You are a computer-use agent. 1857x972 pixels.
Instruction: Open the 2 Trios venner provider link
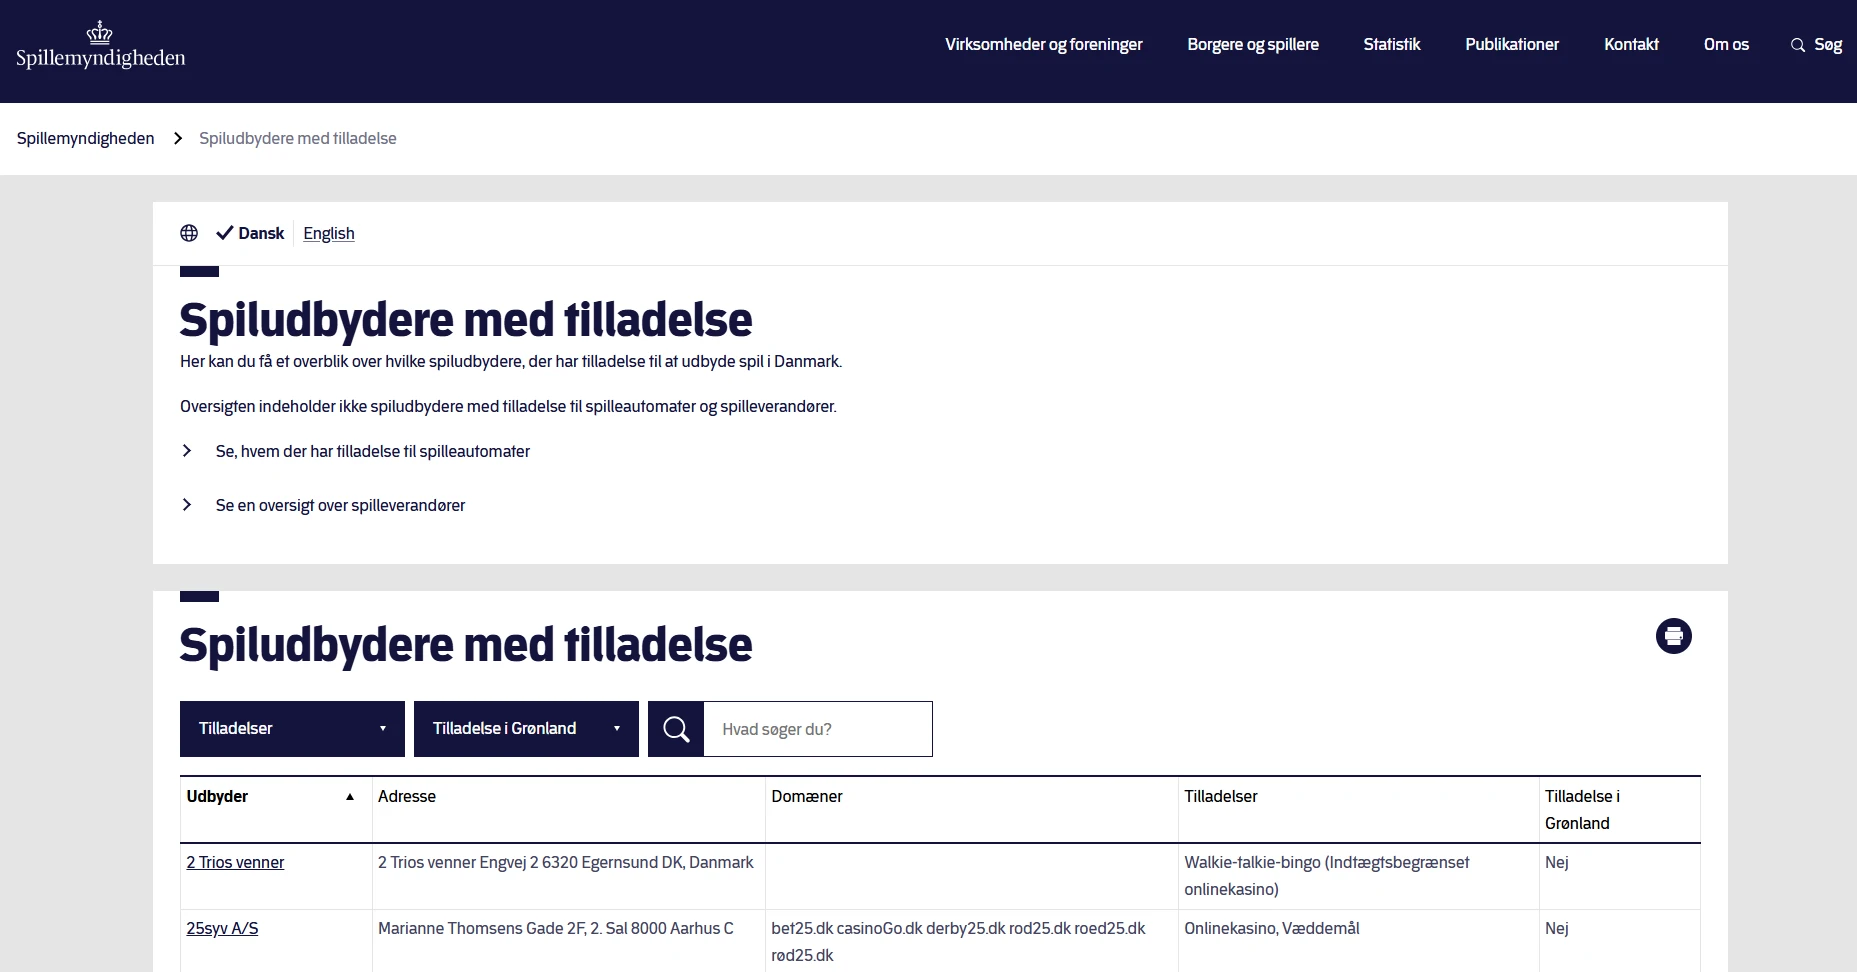coord(235,862)
